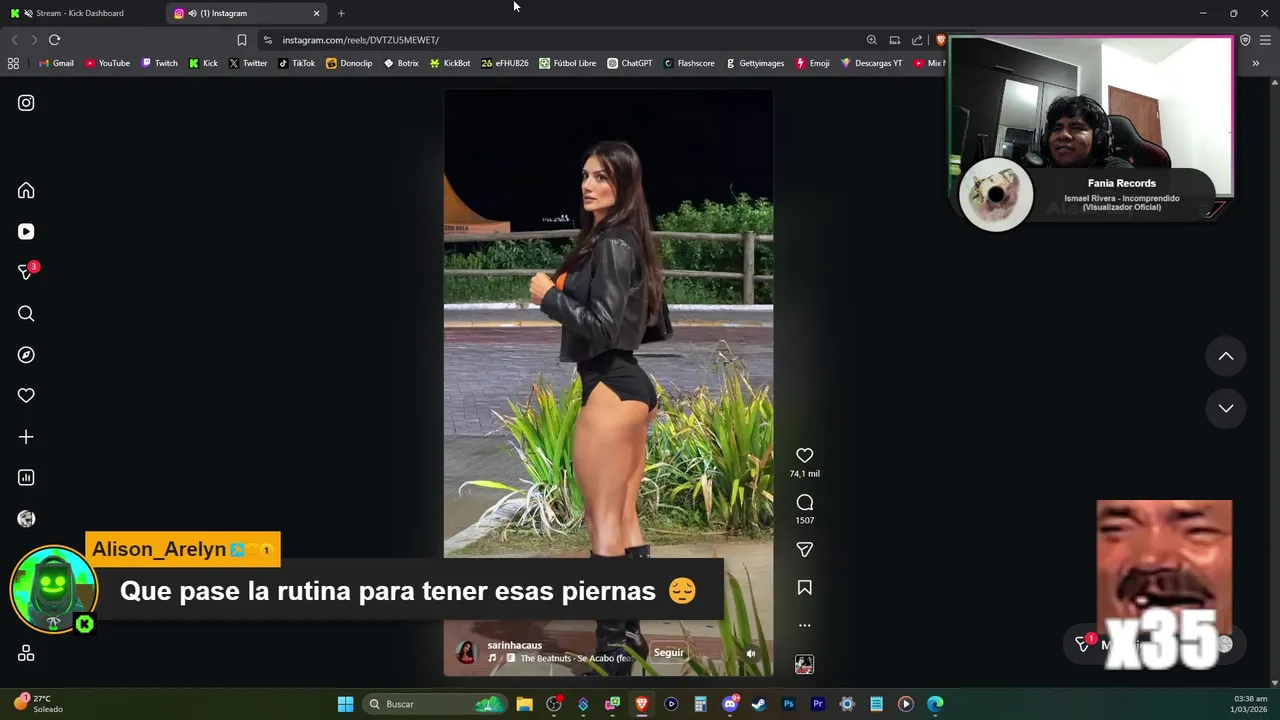
Task: Open the reel's three-dot options menu
Action: point(804,626)
